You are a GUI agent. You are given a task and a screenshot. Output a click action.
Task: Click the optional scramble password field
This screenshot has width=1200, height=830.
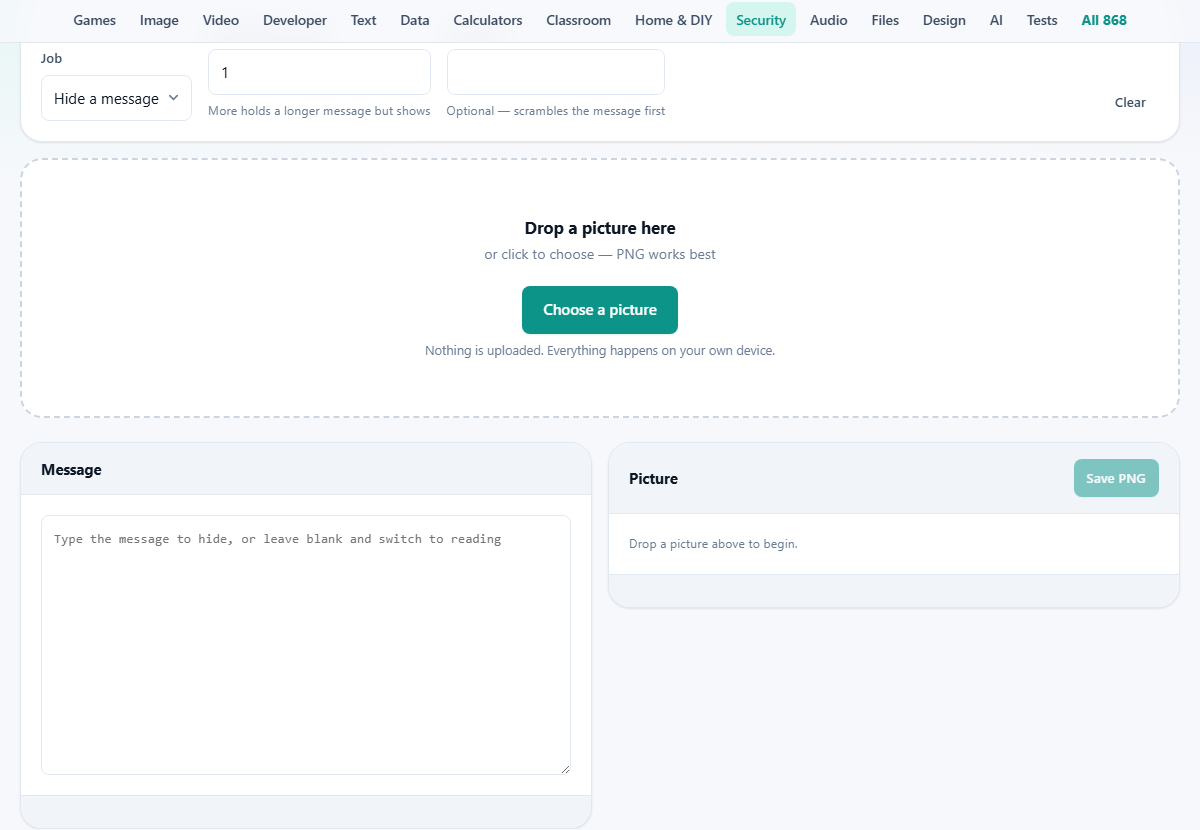pyautogui.click(x=556, y=72)
